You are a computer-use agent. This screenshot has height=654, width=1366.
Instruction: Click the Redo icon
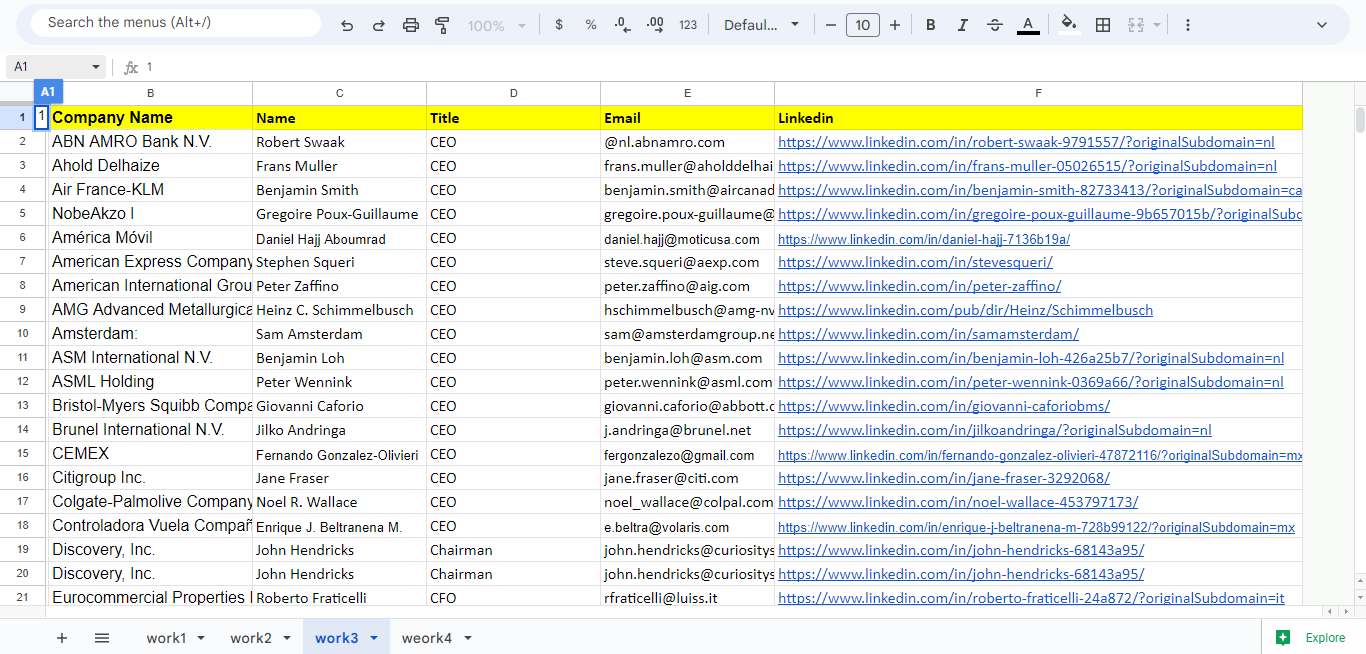pyautogui.click(x=379, y=25)
